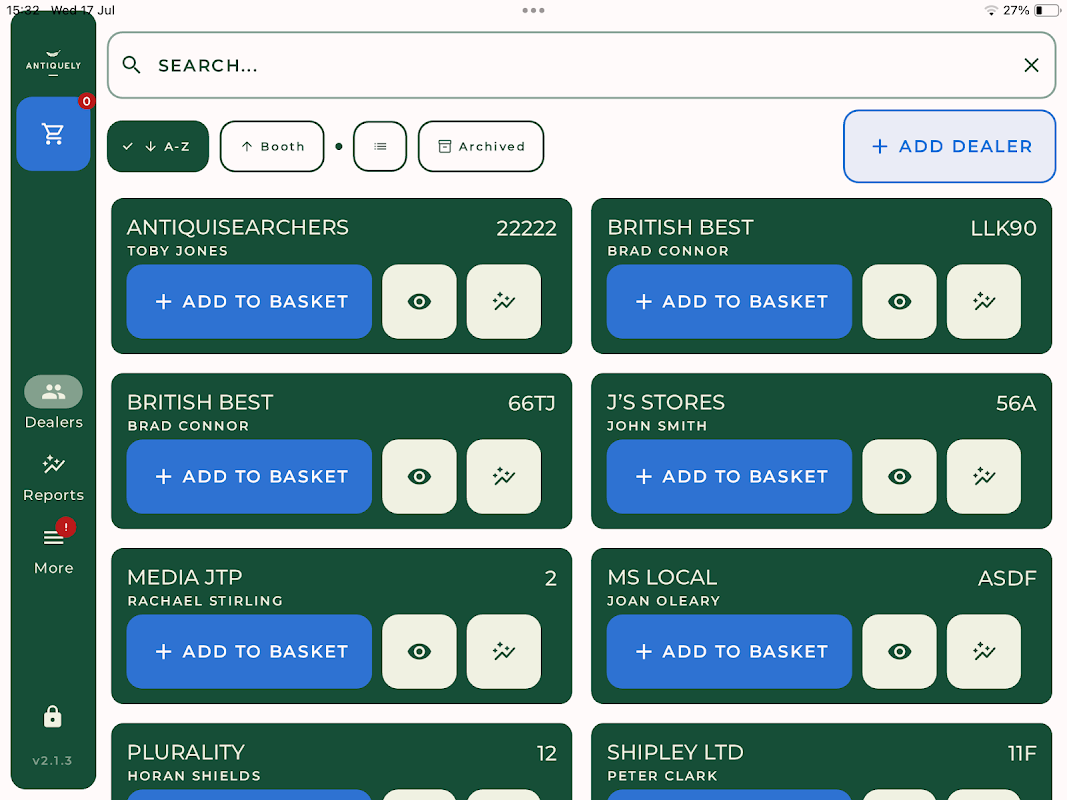Click the Add Dealer button
The image size is (1067, 800).
click(949, 146)
